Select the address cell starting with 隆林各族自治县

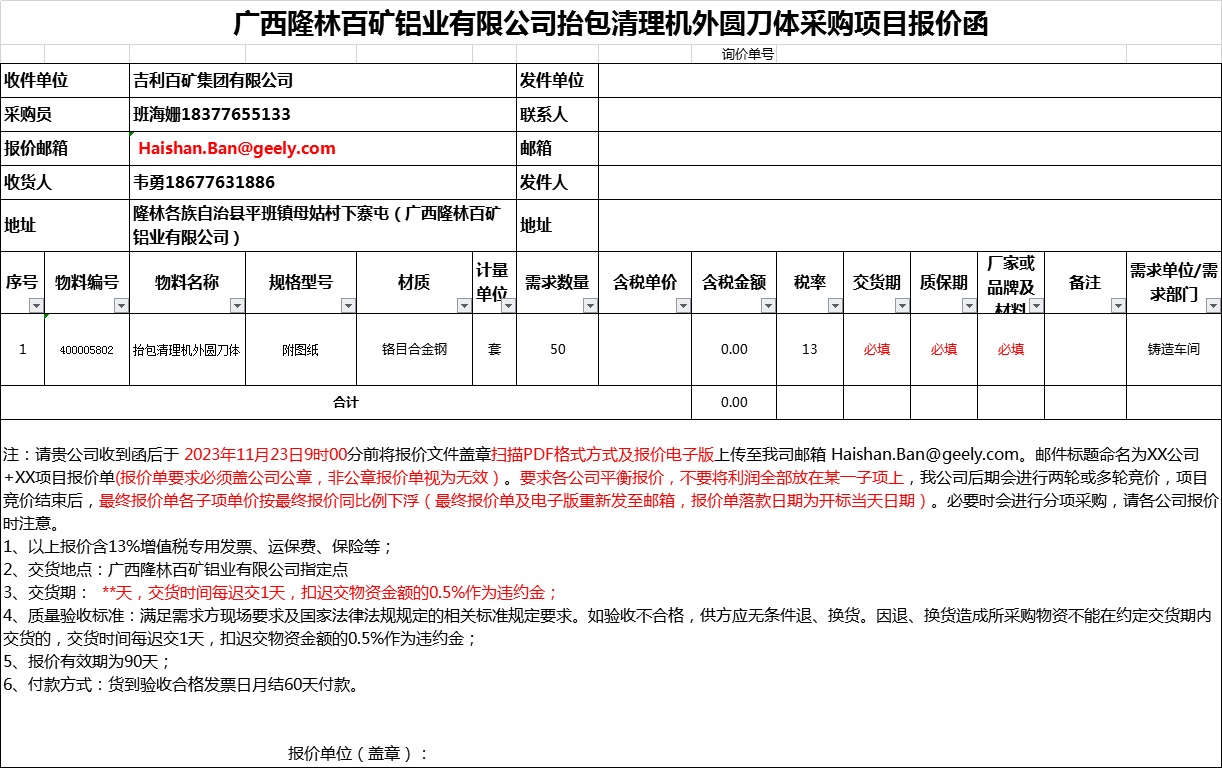pos(322,225)
